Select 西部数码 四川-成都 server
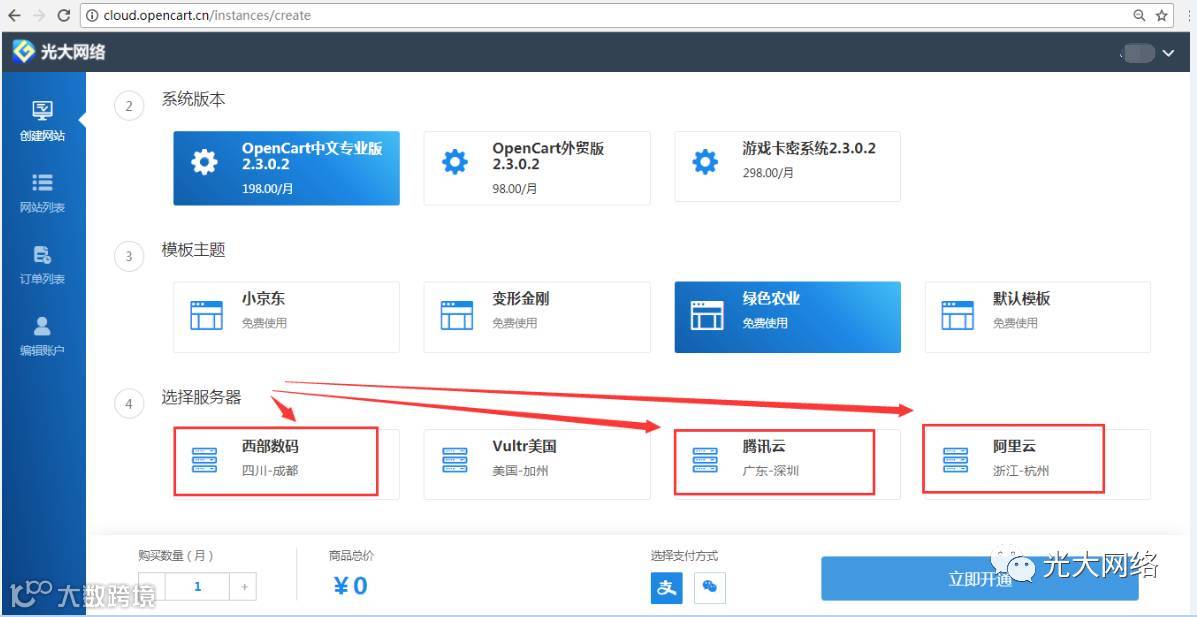The width and height of the screenshot is (1197, 617). pos(286,464)
